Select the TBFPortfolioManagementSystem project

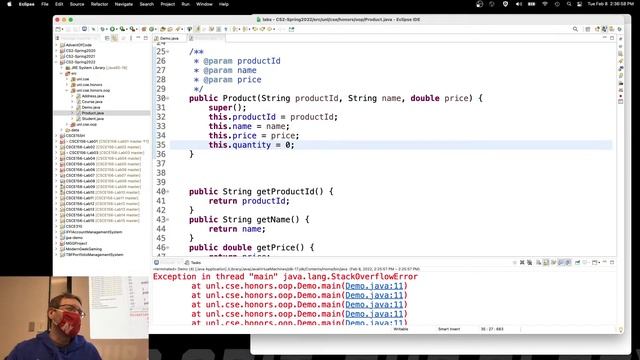[x=94, y=255]
